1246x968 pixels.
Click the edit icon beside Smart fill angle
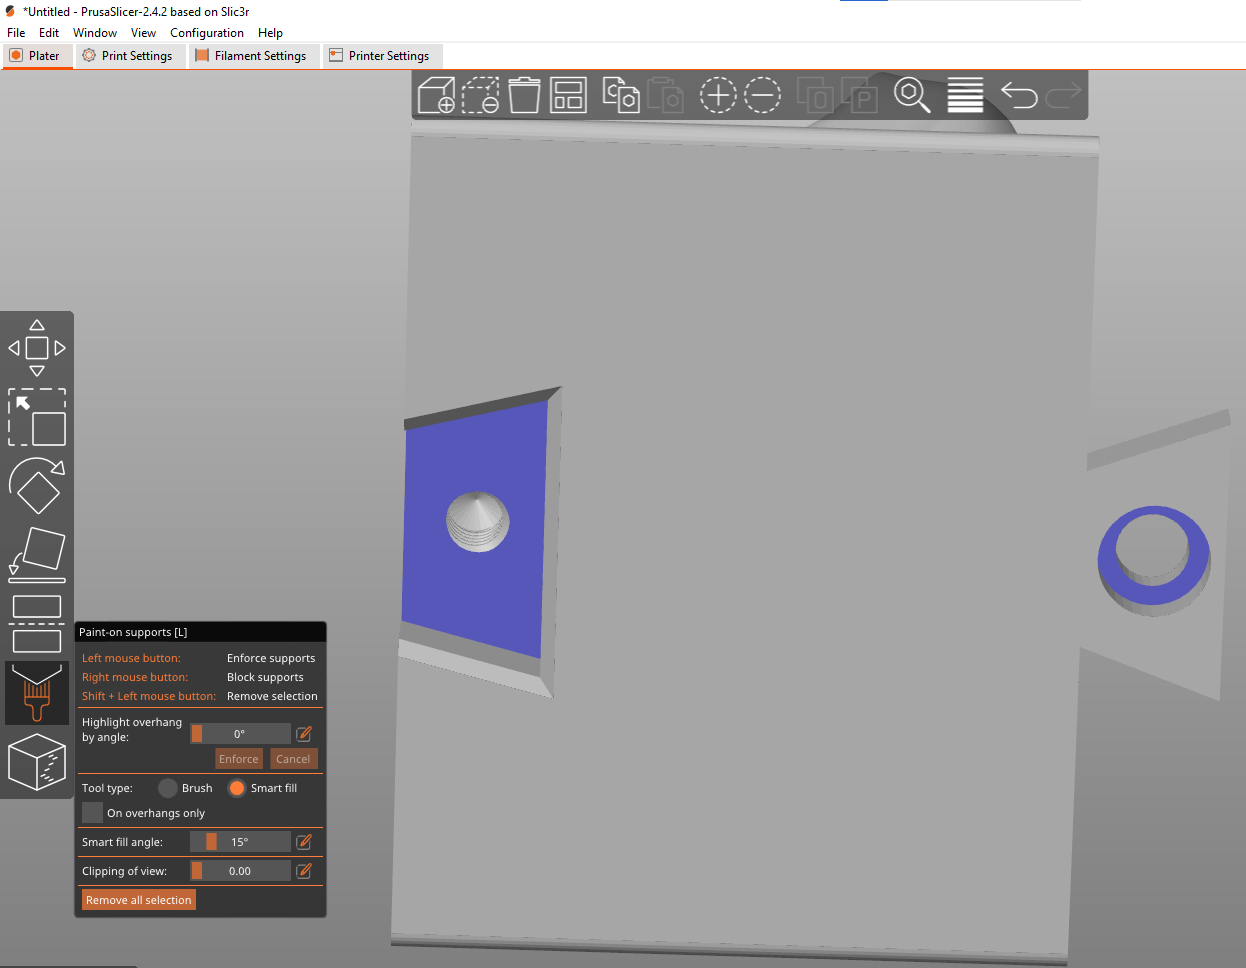pos(304,842)
